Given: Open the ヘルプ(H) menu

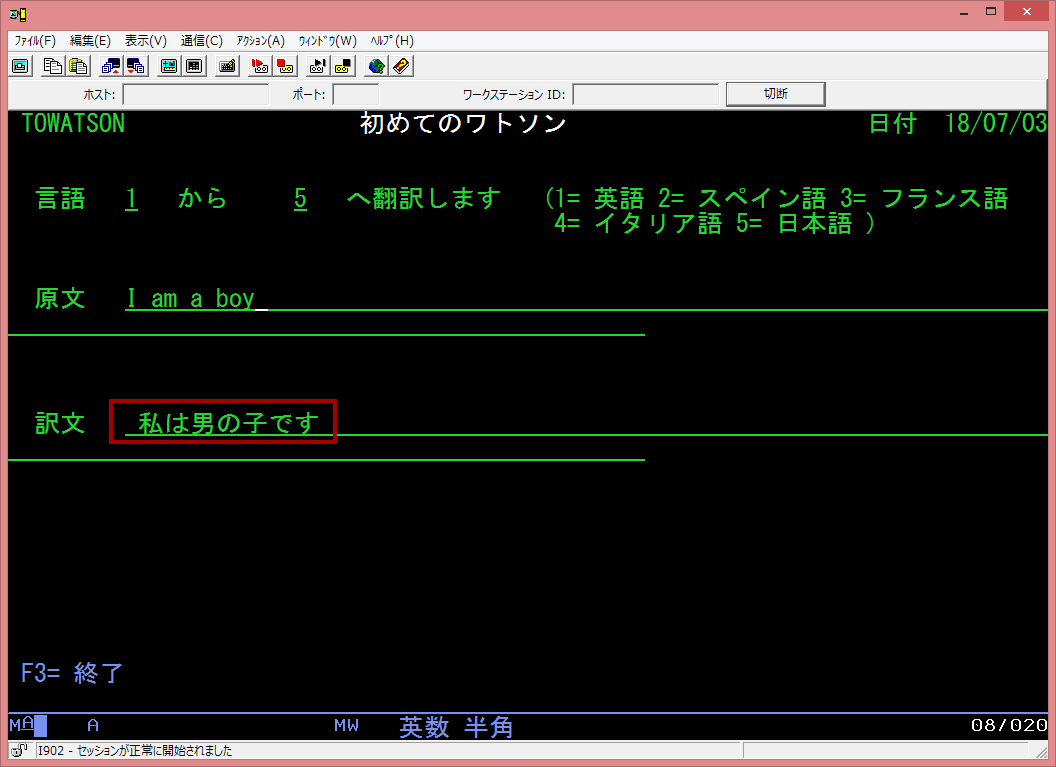Looking at the screenshot, I should (391, 41).
